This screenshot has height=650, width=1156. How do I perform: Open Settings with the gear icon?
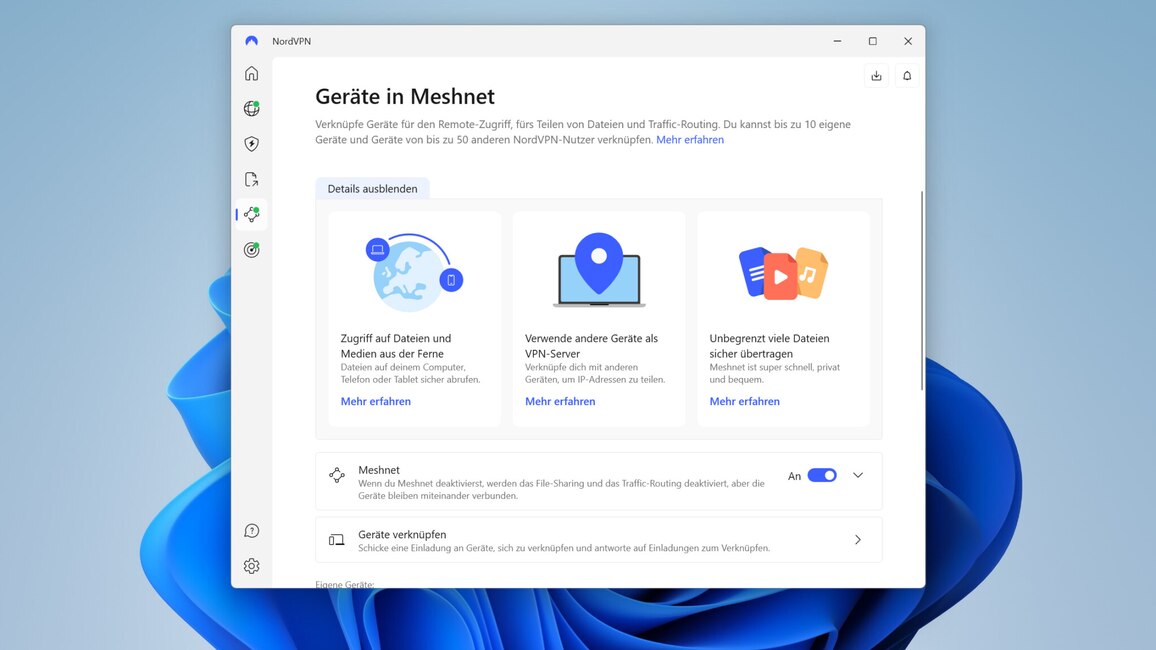point(251,565)
